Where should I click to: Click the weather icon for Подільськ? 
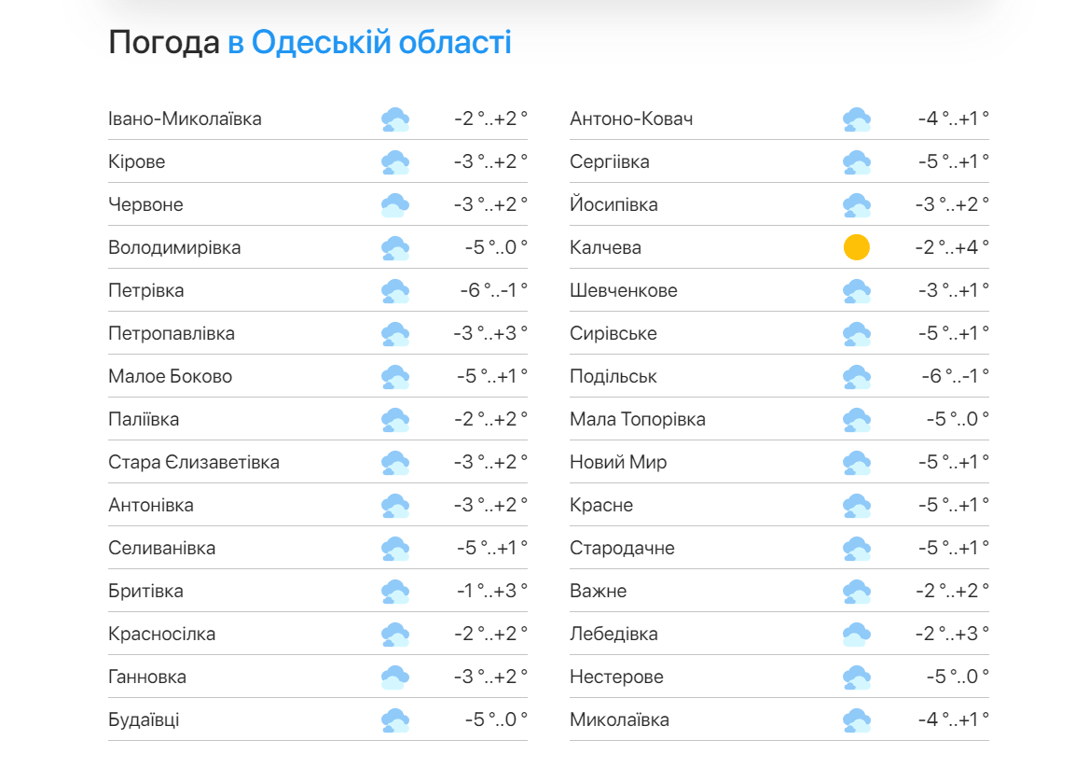(856, 377)
